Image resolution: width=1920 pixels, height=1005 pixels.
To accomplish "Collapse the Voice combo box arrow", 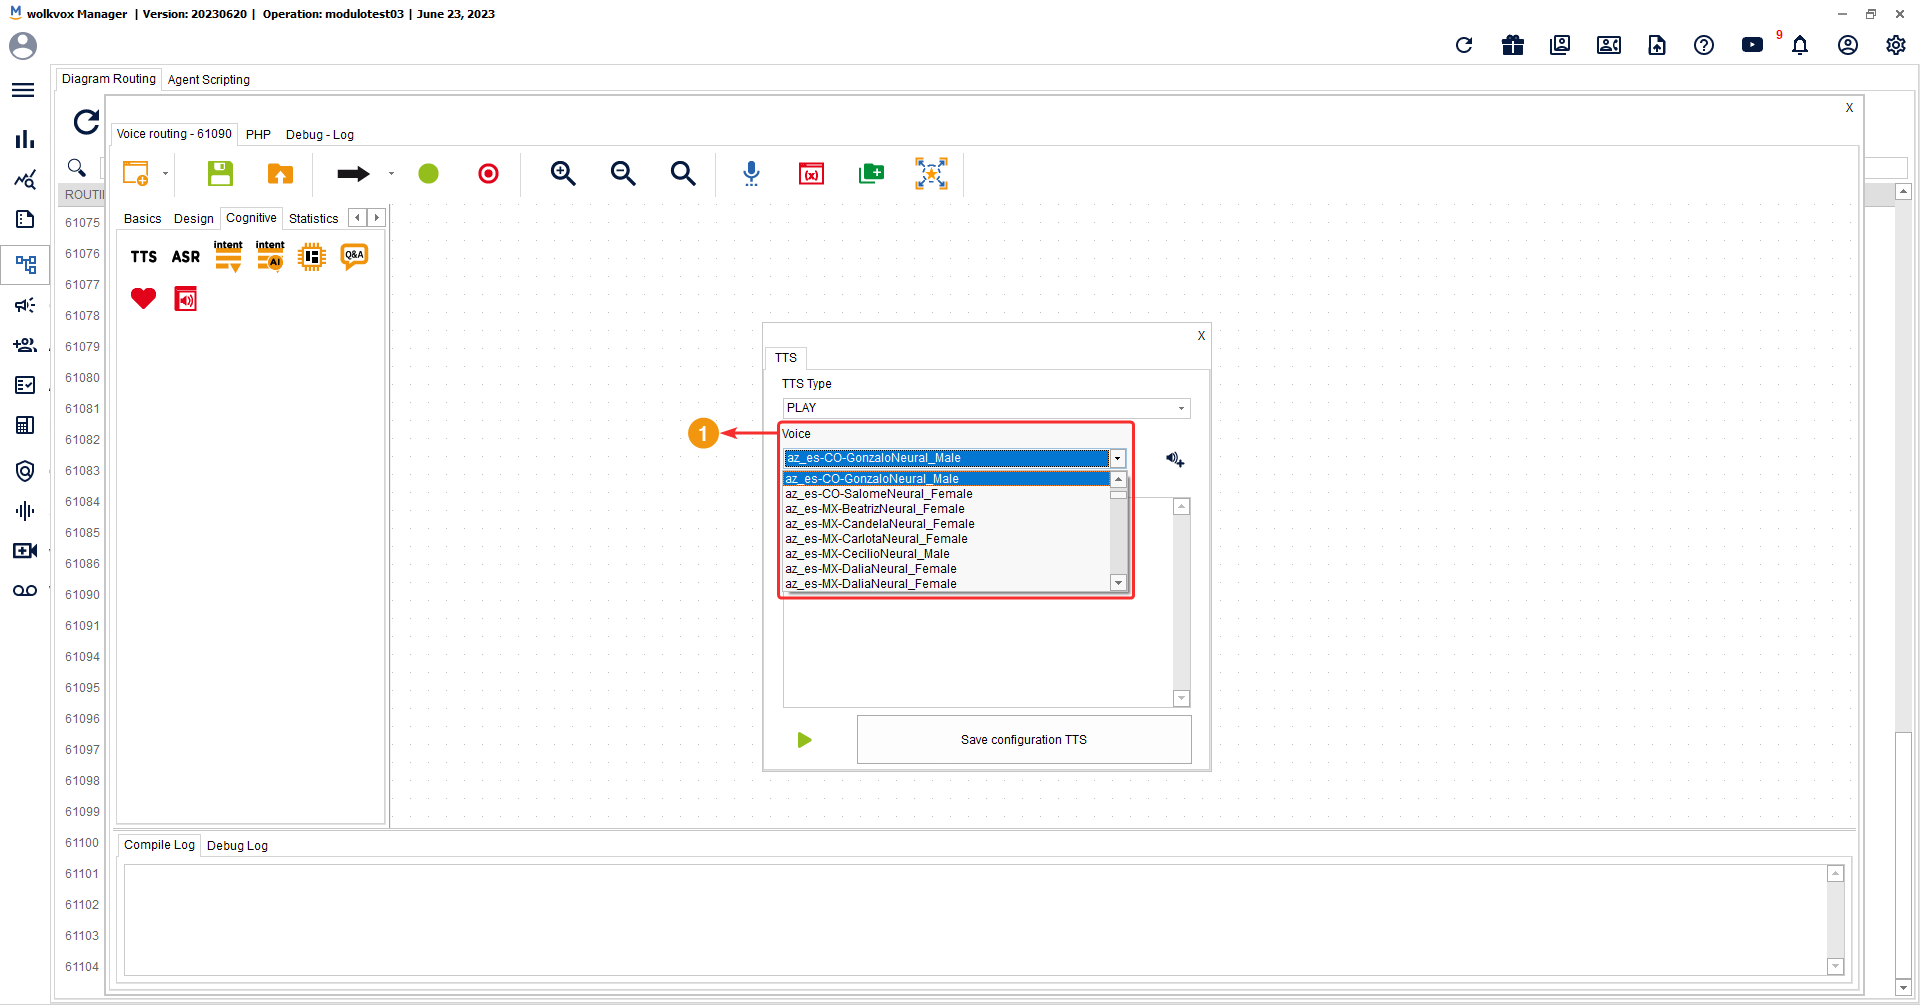I will pyautogui.click(x=1118, y=459).
